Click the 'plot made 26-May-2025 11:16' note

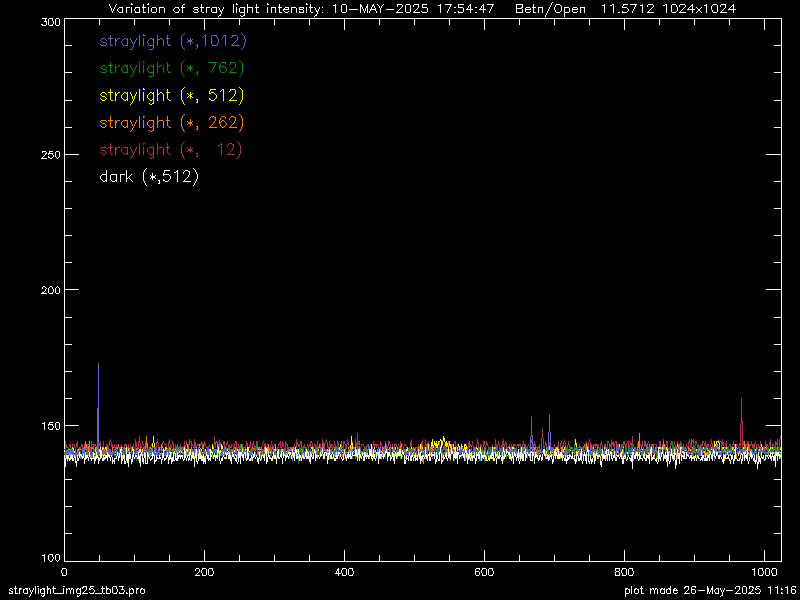pyautogui.click(x=711, y=591)
